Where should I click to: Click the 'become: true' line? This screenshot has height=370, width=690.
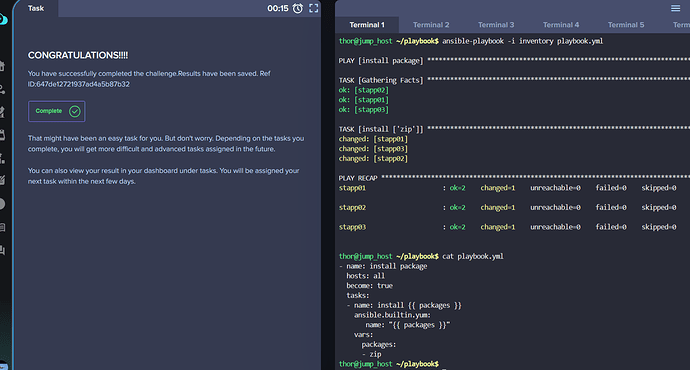[369, 286]
